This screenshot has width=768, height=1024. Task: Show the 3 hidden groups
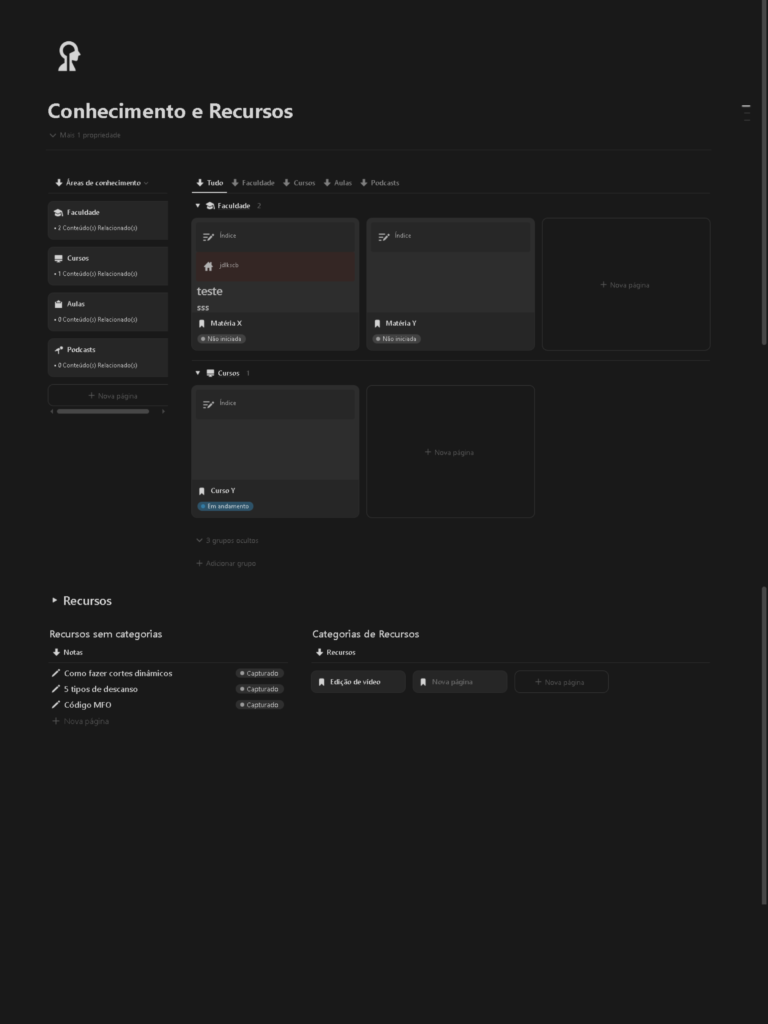click(x=228, y=541)
